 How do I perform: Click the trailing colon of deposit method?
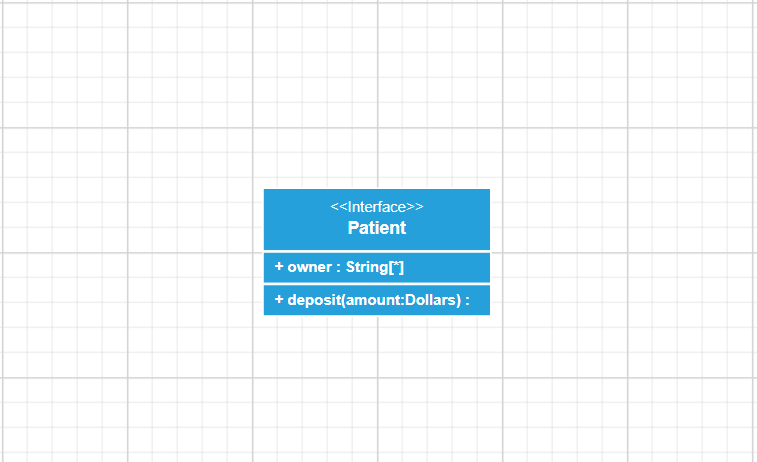pyautogui.click(x=467, y=300)
